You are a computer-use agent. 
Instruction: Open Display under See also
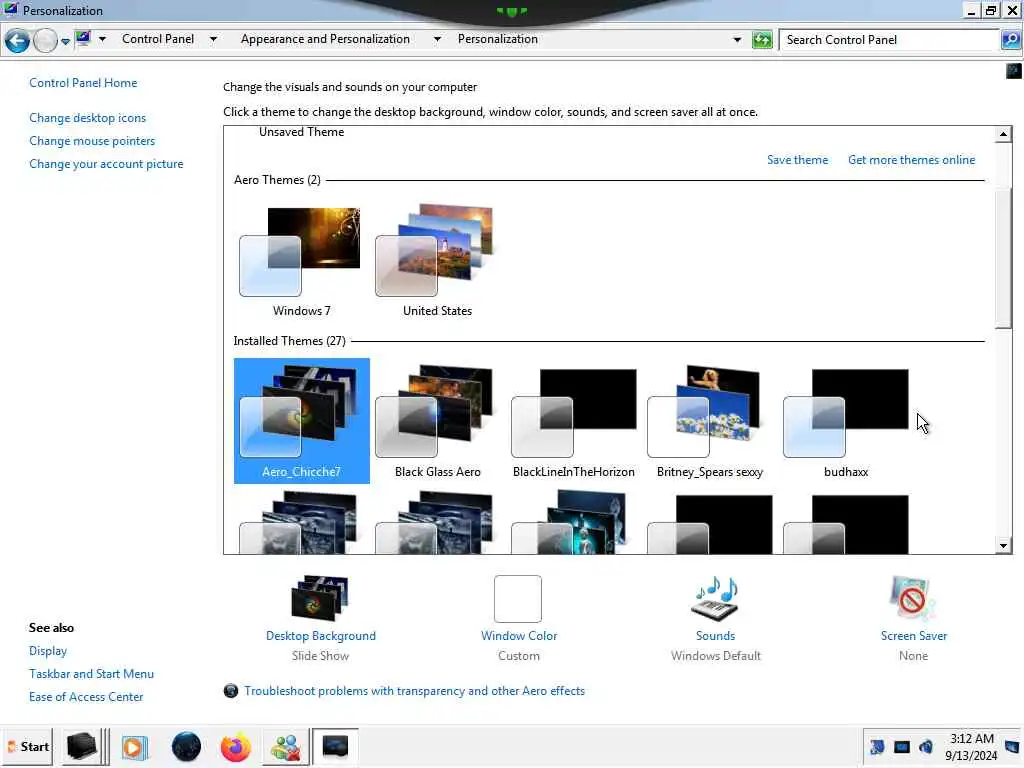[48, 651]
